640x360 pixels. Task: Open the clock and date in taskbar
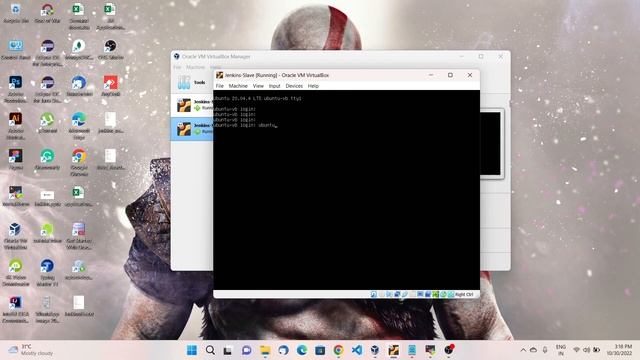[x=619, y=350]
